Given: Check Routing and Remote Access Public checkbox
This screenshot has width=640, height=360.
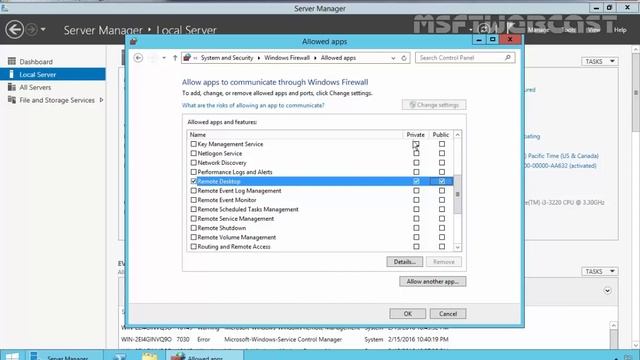Looking at the screenshot, I should [x=442, y=247].
